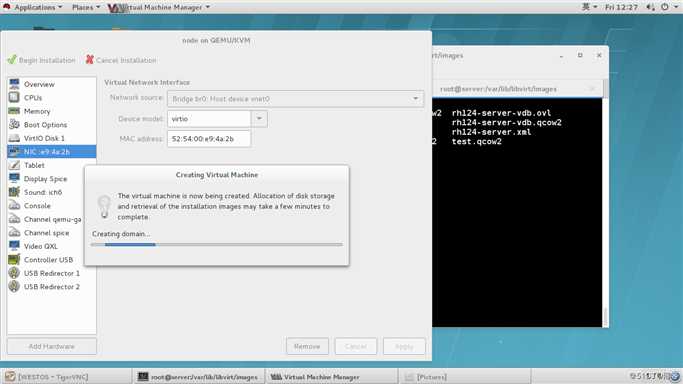Click the Video QXL monitor icon
The height and width of the screenshot is (384, 683).
point(14,246)
